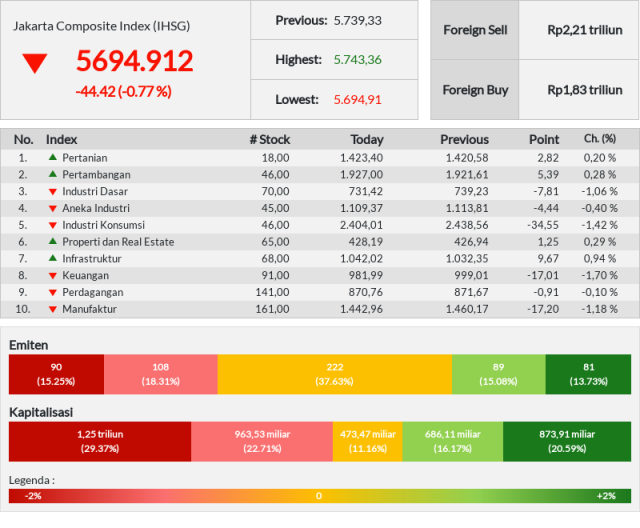Click the red down arrow next to Perdagangan
Viewport: 640px width, 528px height.
click(x=53, y=293)
